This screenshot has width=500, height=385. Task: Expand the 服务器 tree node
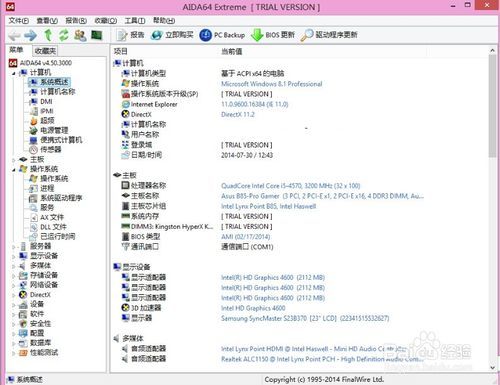[14, 247]
